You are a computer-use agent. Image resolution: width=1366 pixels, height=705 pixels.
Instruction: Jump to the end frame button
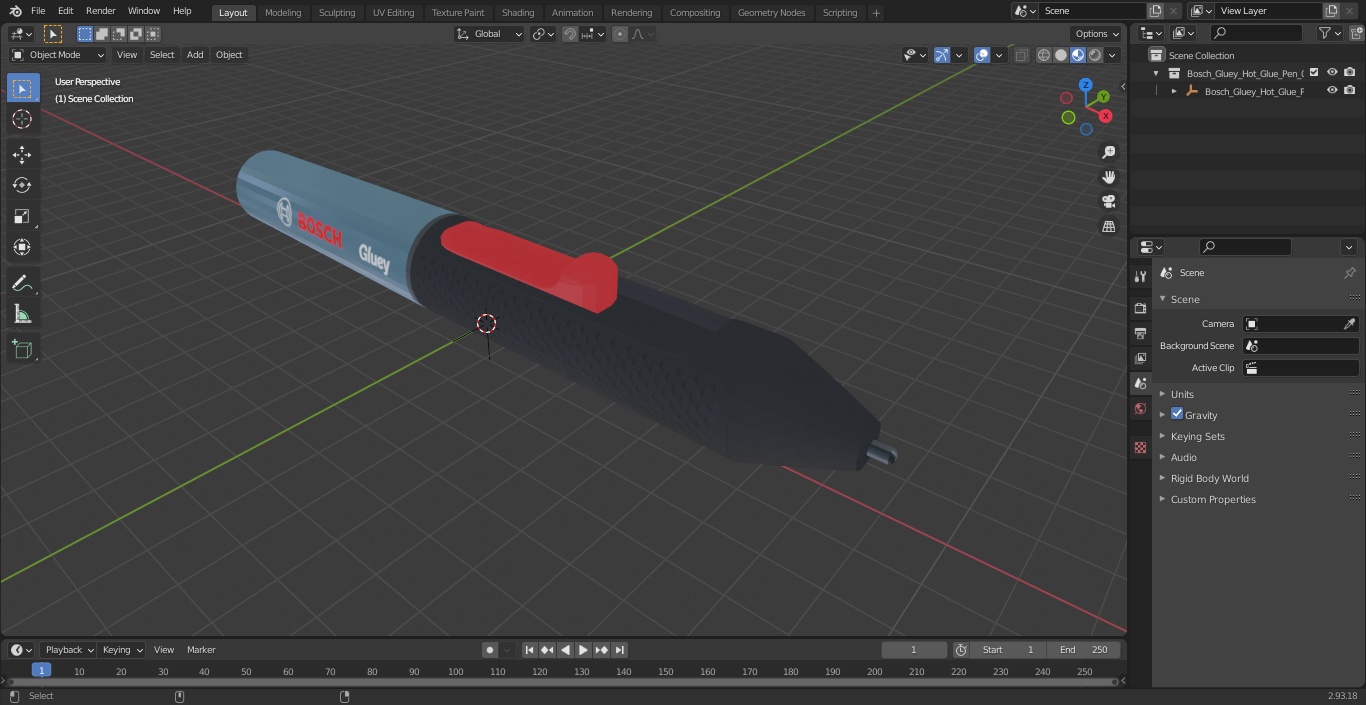click(x=620, y=650)
